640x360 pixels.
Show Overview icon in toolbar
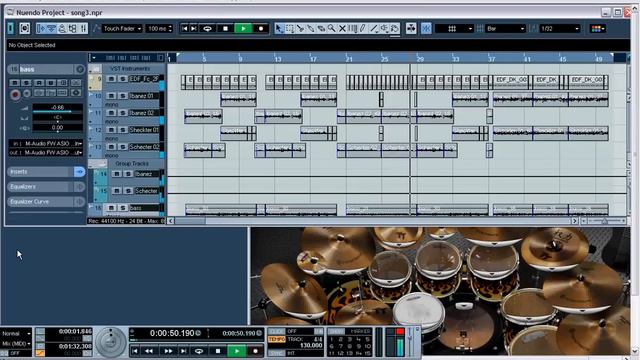(62, 29)
